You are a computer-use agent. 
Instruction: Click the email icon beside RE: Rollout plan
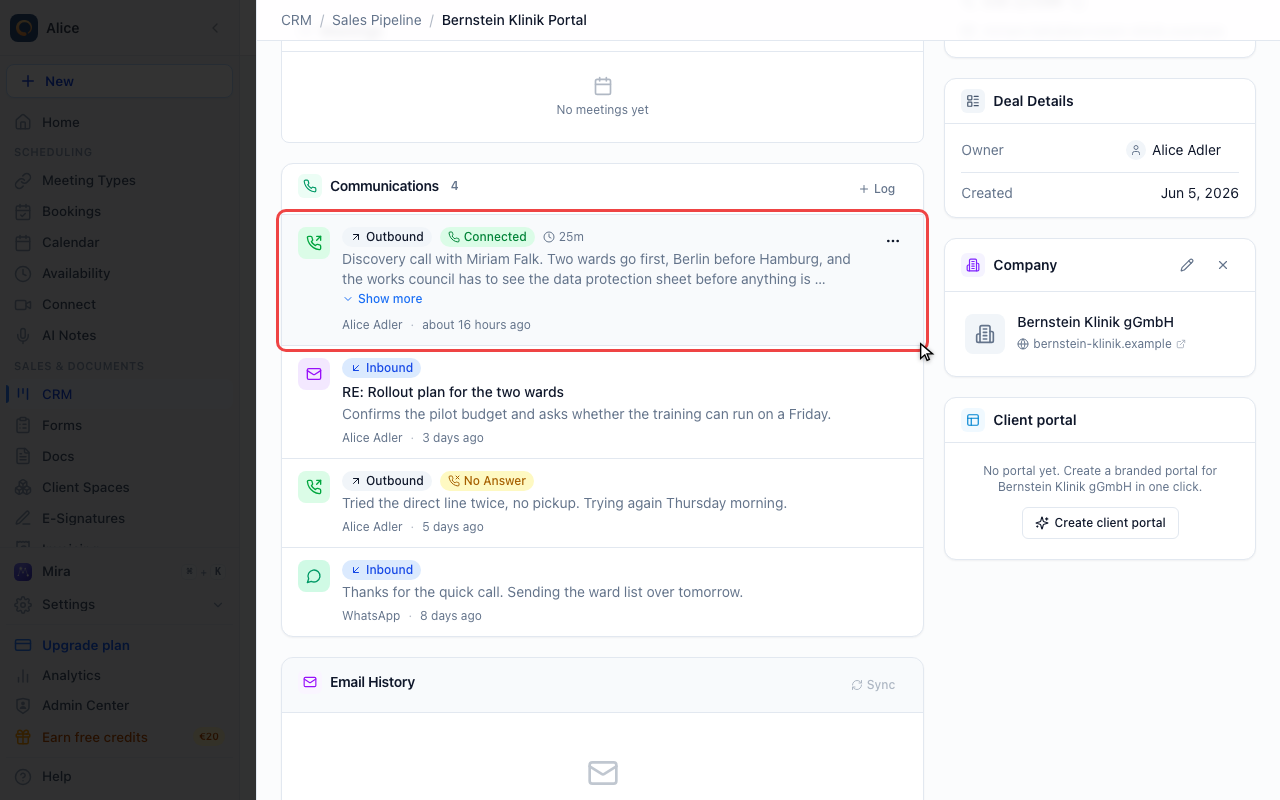314,374
